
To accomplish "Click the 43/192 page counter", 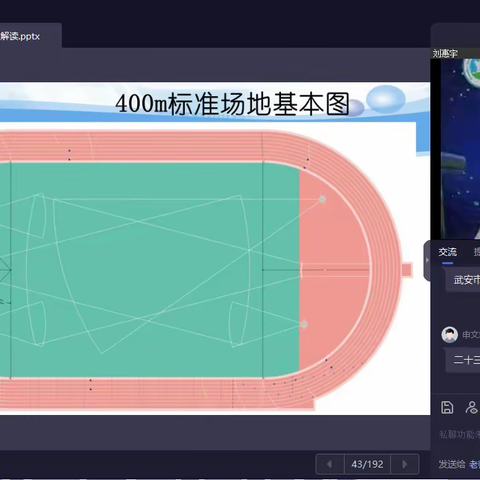I will tap(367, 464).
